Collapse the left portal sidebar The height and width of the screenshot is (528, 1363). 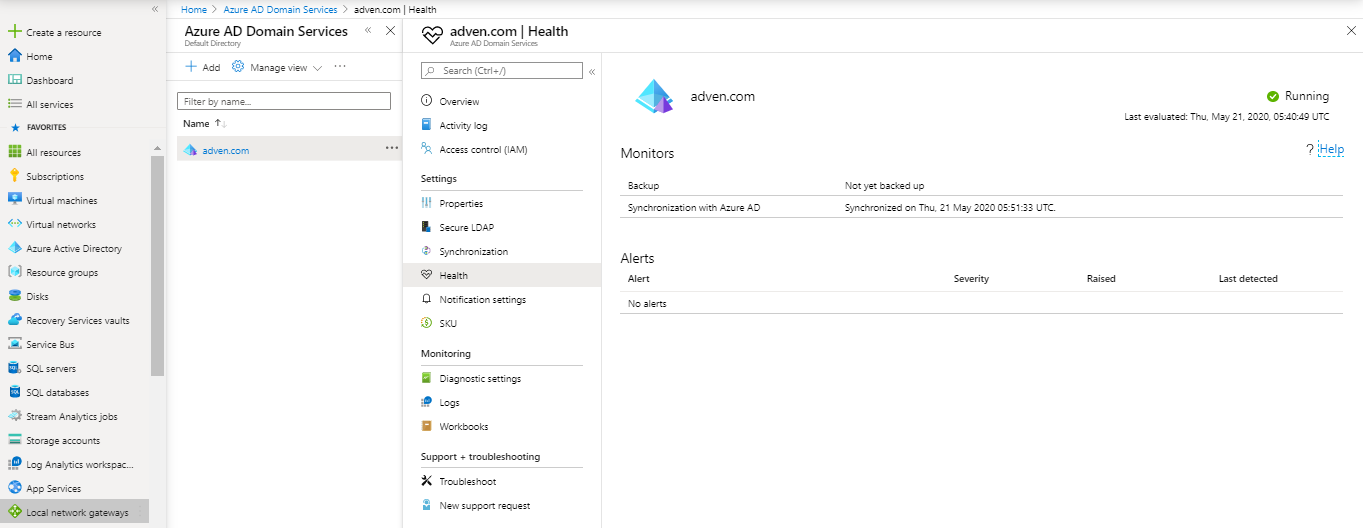click(x=155, y=9)
